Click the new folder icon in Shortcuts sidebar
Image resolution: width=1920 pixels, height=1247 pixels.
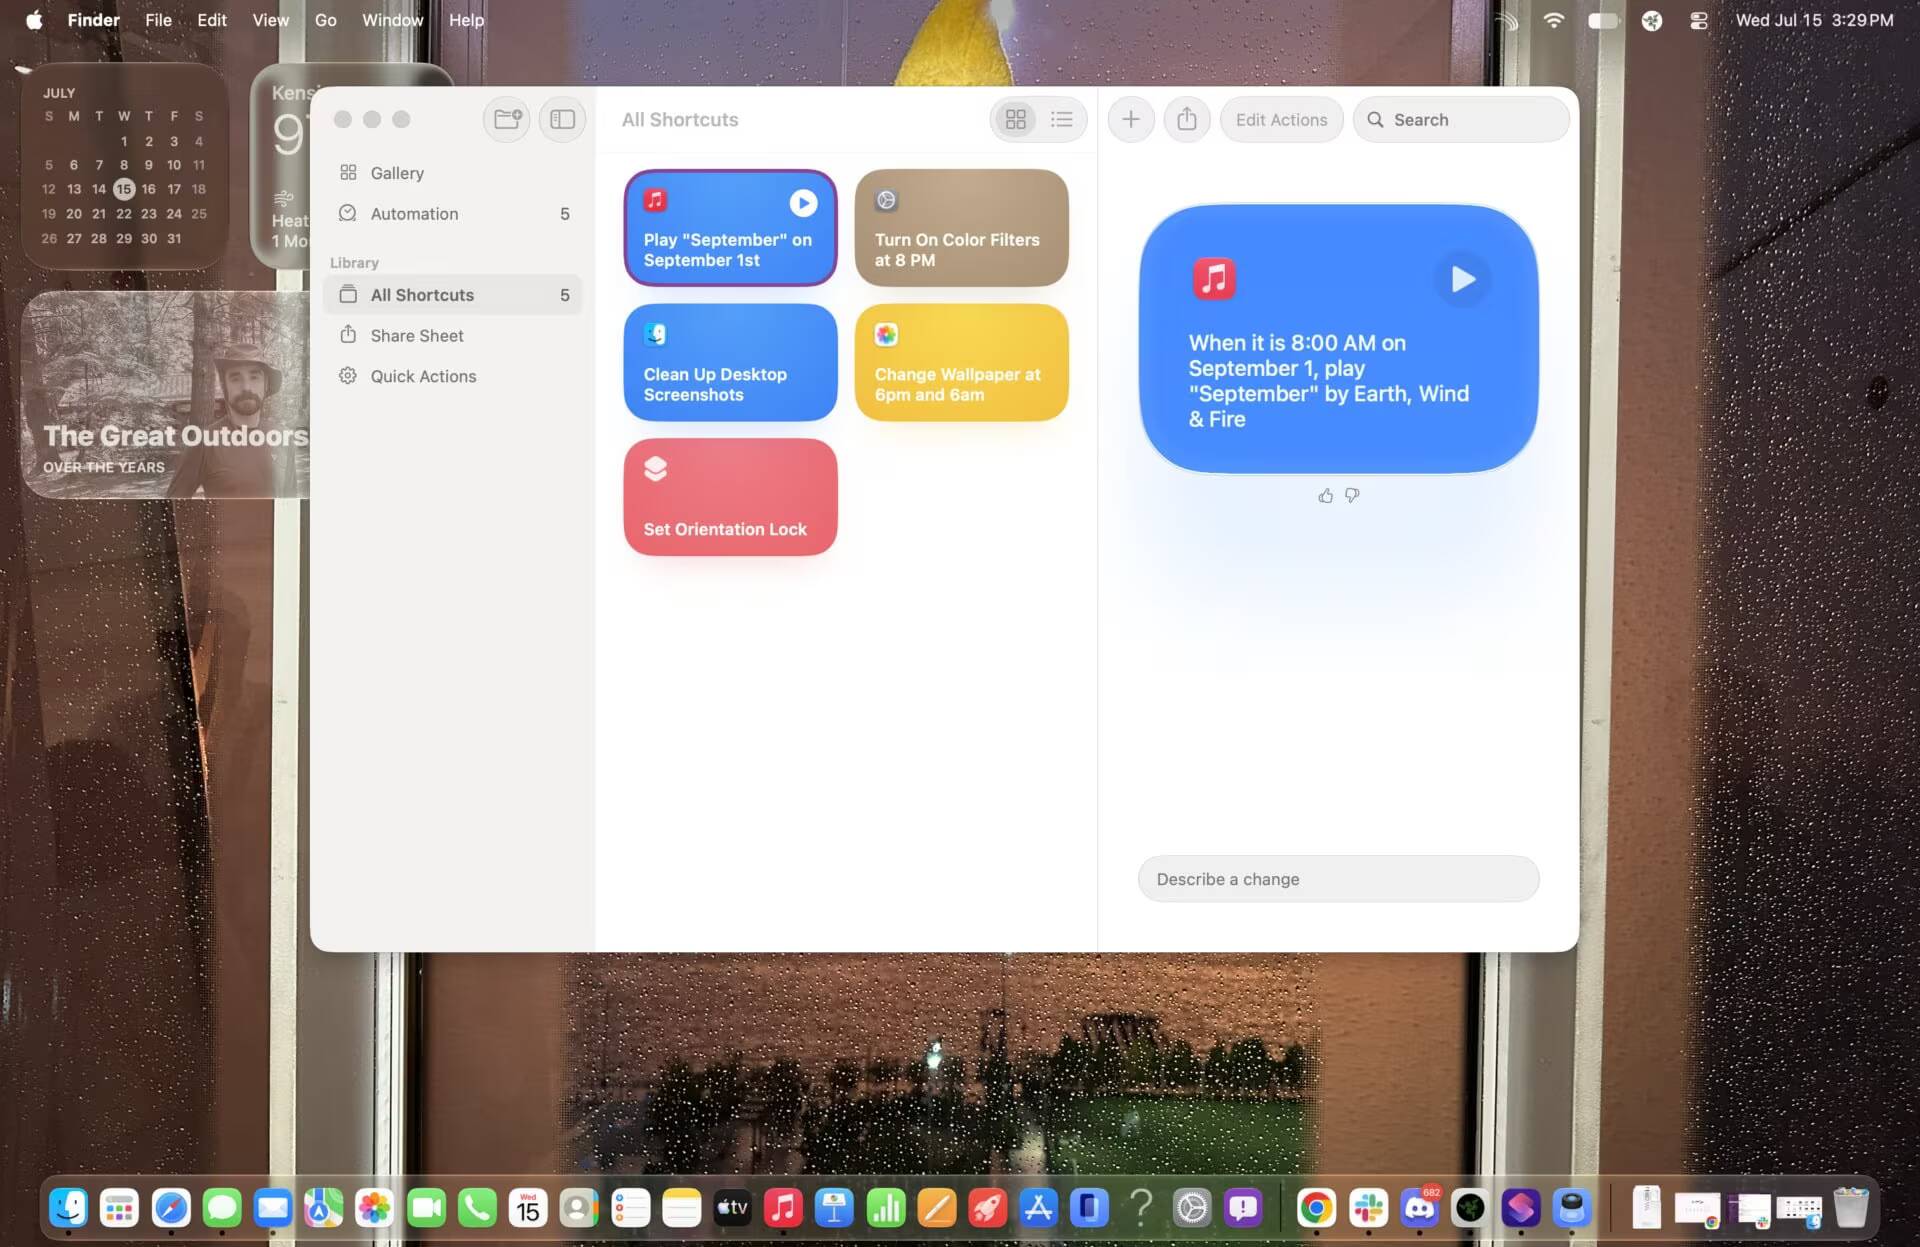coord(507,119)
